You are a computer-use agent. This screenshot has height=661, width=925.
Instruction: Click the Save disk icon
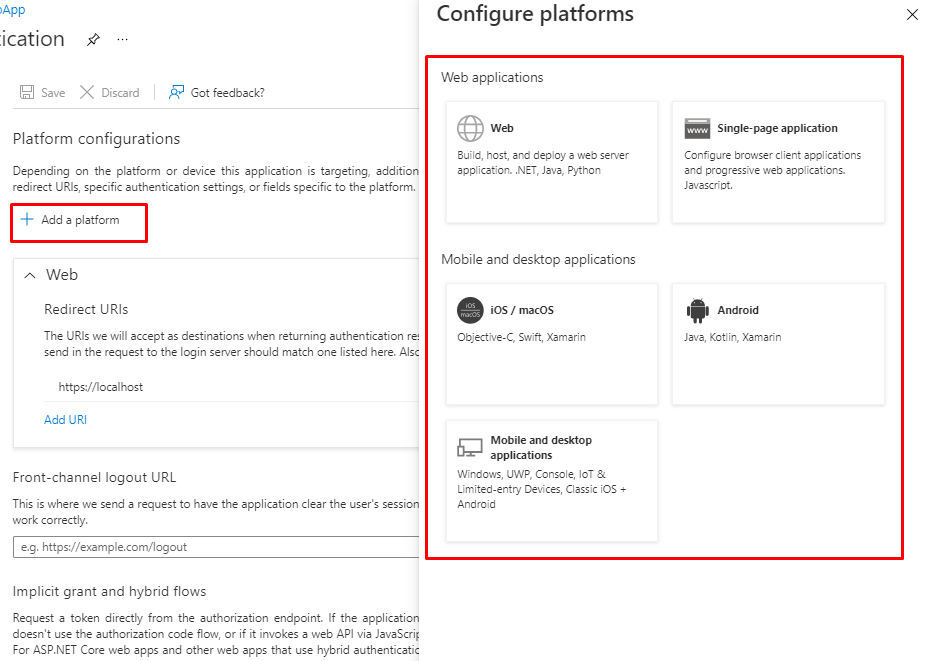(x=28, y=92)
